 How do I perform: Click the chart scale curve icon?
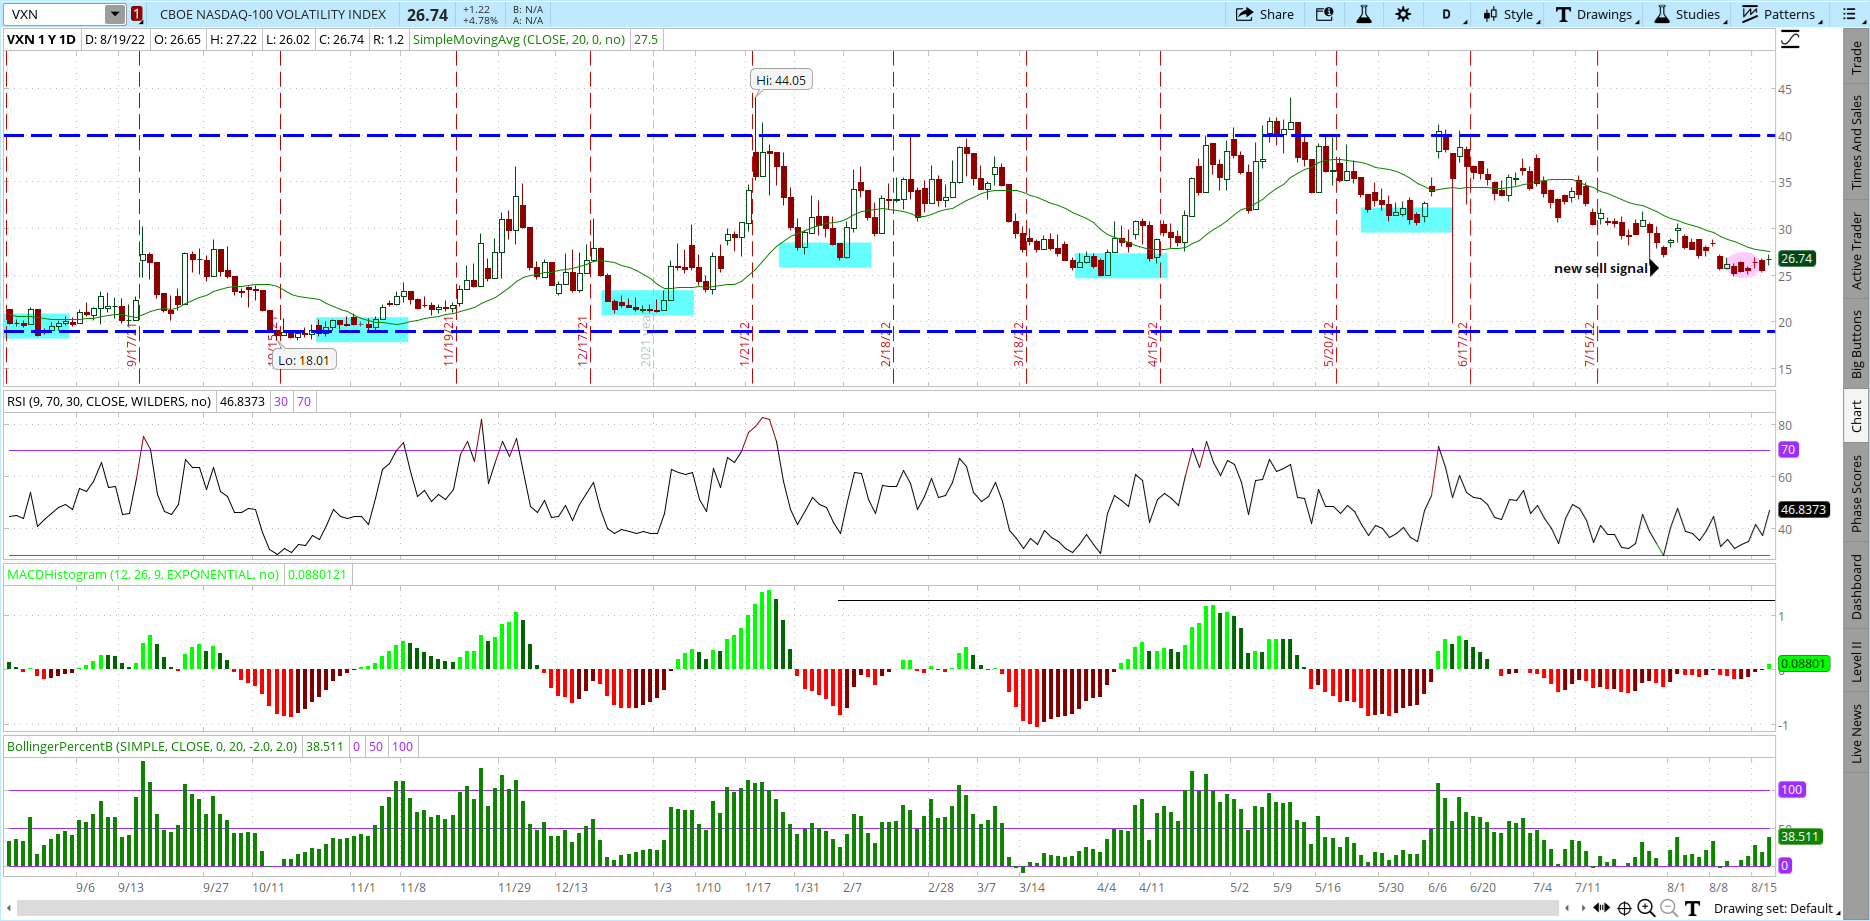tap(1790, 39)
